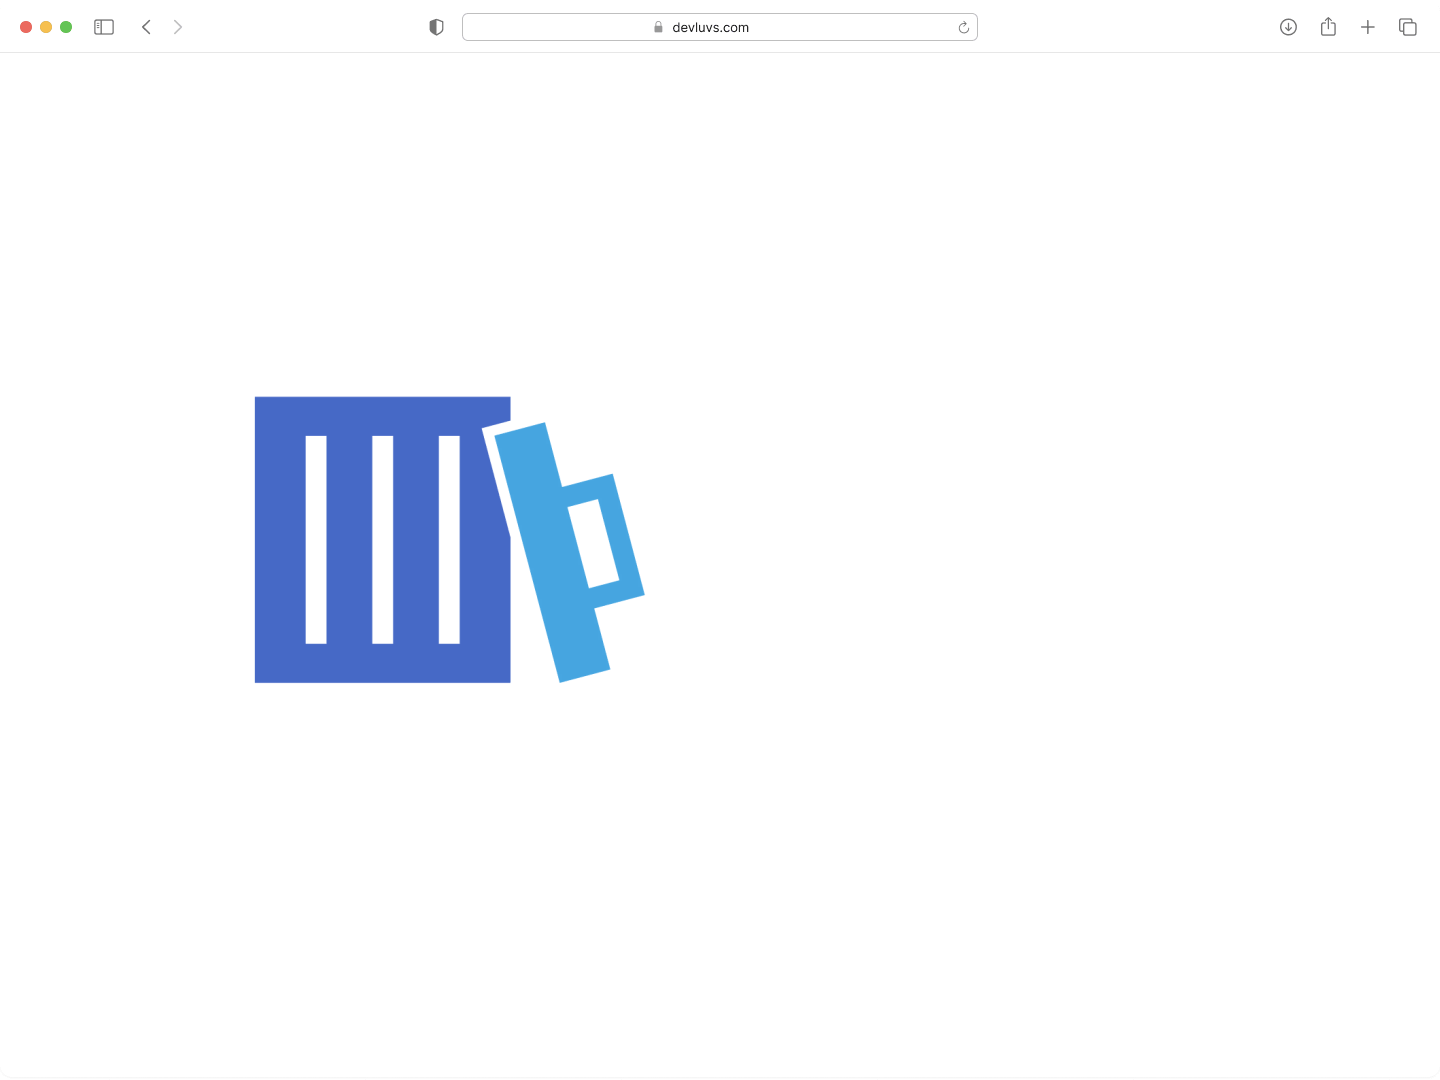Go back to the previous page
This screenshot has height=1080, width=1440.
(x=146, y=27)
